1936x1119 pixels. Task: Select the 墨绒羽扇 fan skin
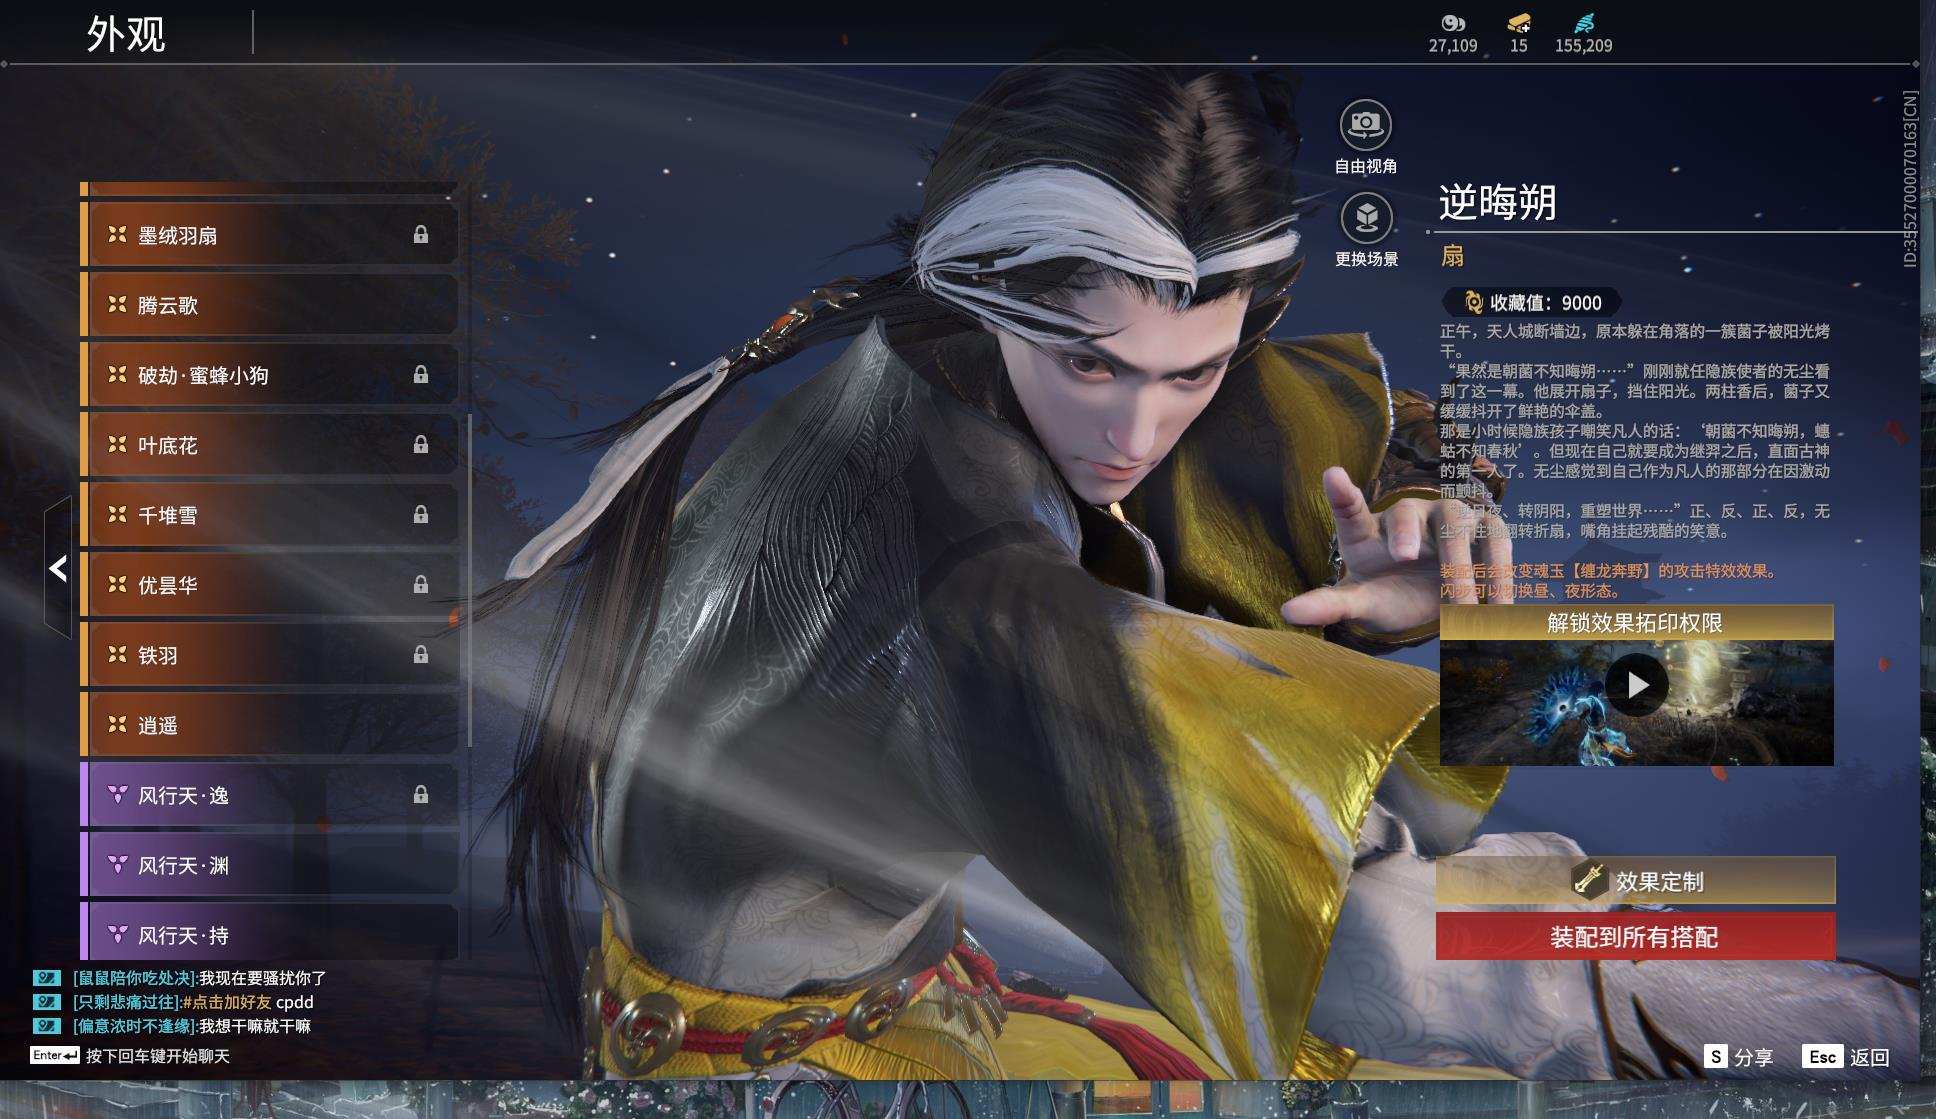coord(269,235)
